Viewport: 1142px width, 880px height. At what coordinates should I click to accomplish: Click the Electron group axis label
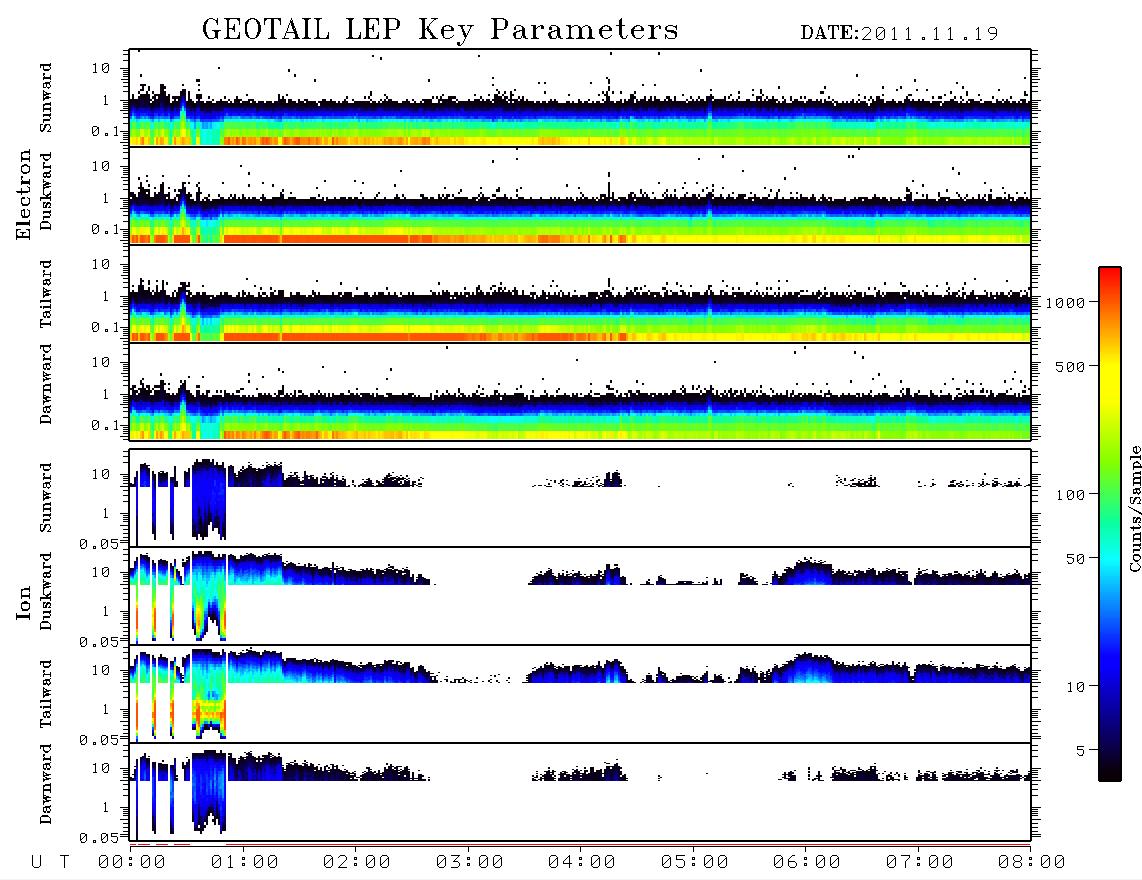click(x=23, y=194)
